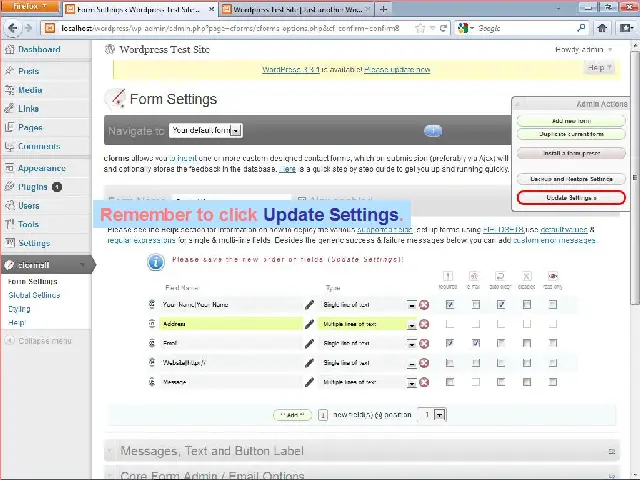Collapse the WordPress sidebar menu
This screenshot has width=640, height=480.
pyautogui.click(x=39, y=341)
